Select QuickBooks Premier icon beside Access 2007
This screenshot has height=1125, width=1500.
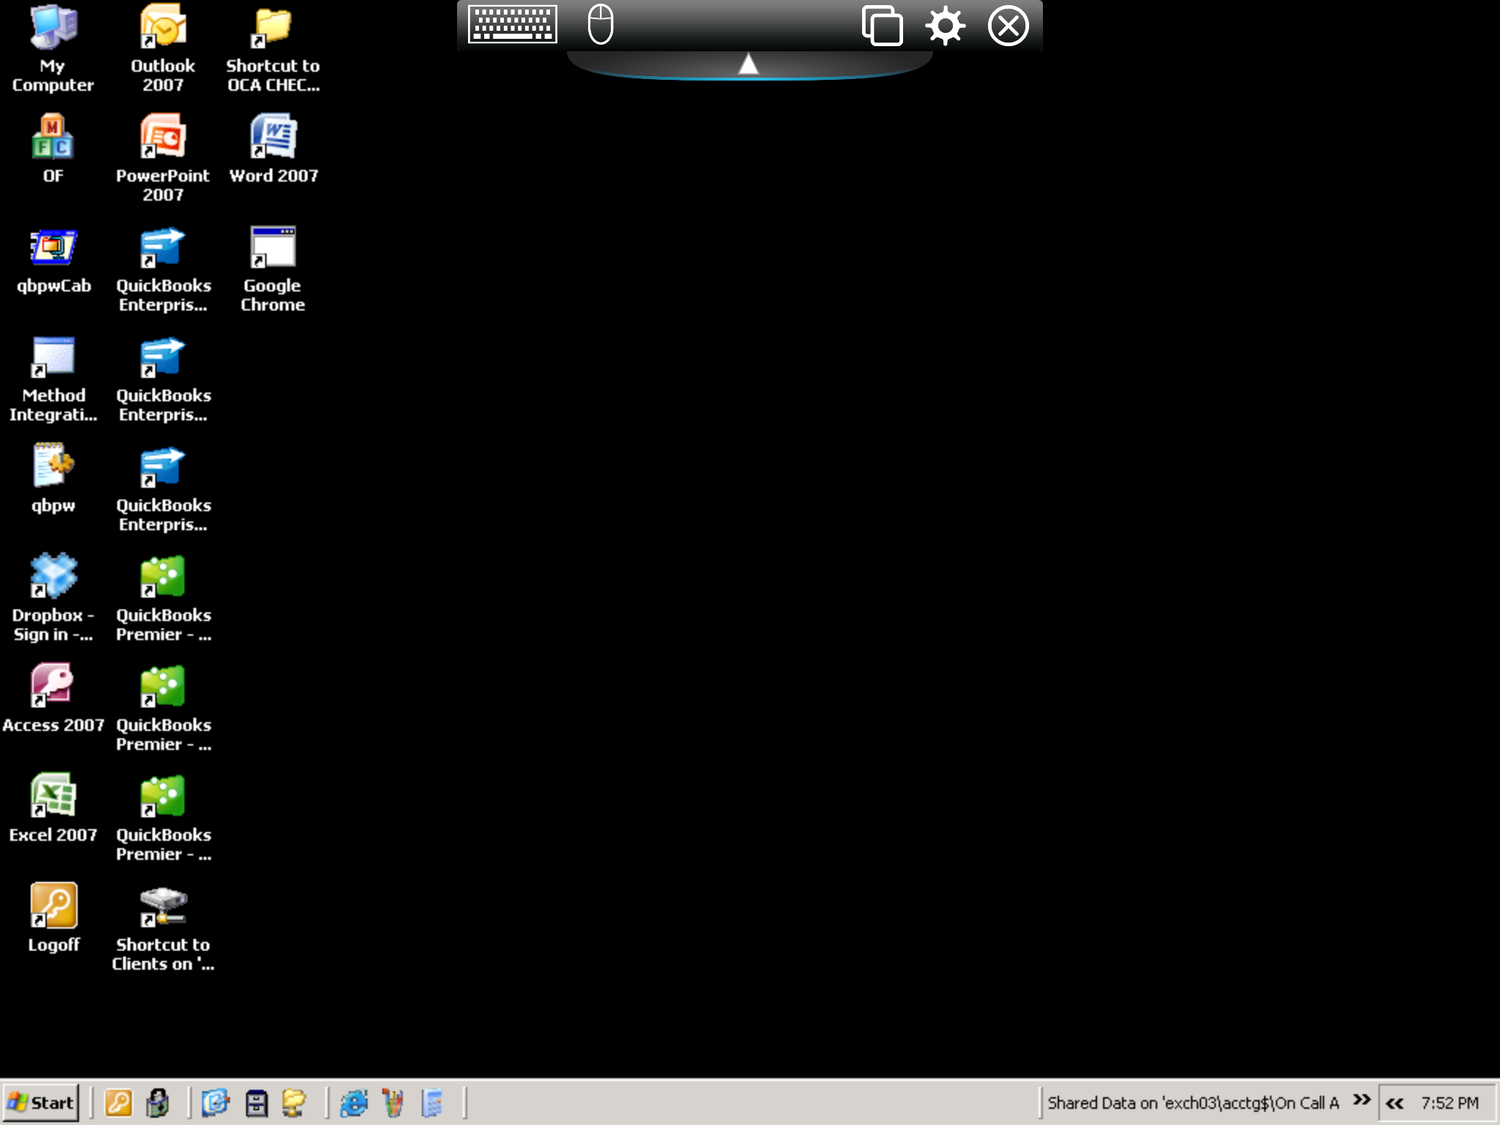point(163,708)
